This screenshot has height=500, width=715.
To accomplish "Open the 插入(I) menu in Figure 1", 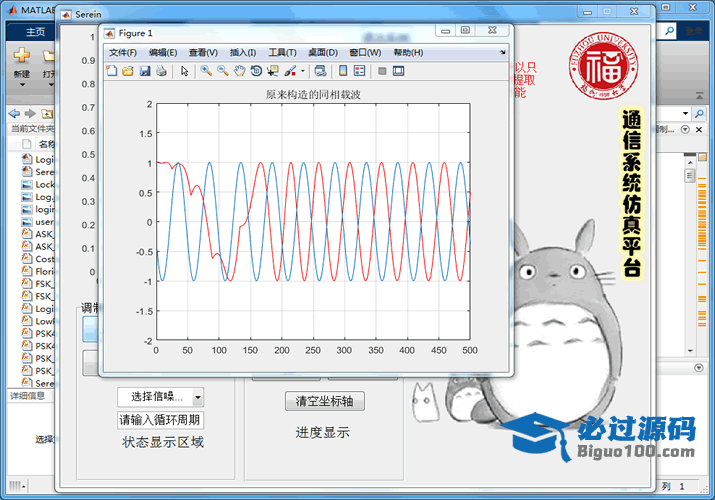I will 243,53.
